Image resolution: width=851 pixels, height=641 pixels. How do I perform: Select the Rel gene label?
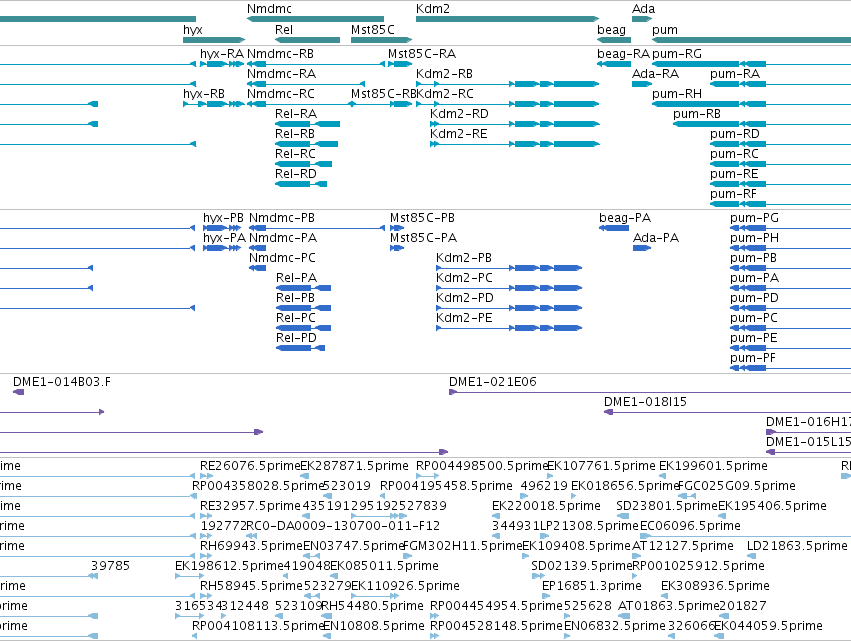click(x=284, y=30)
